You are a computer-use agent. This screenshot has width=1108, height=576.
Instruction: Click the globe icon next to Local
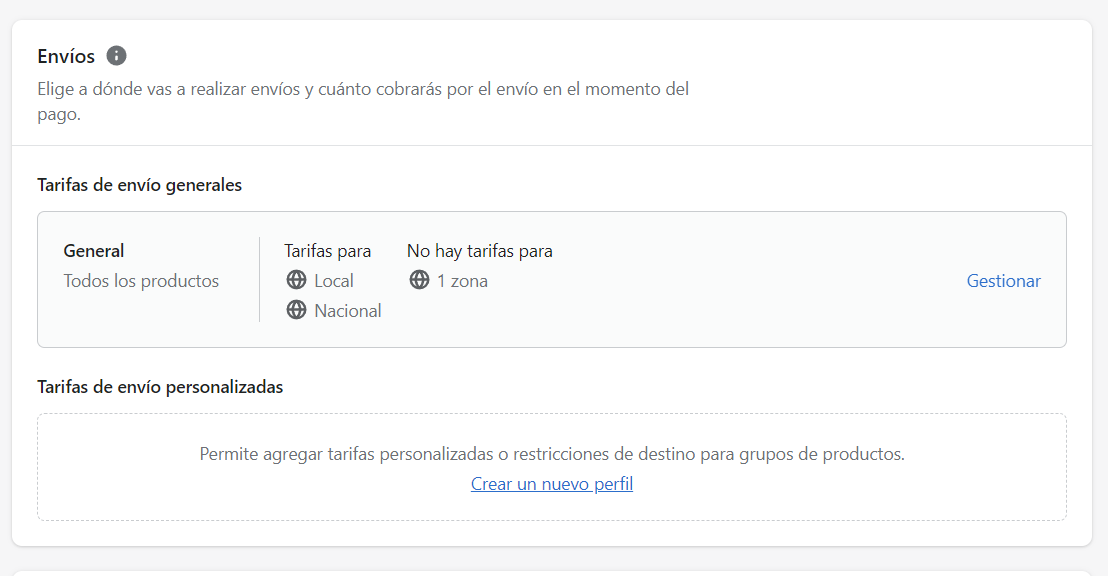[296, 280]
